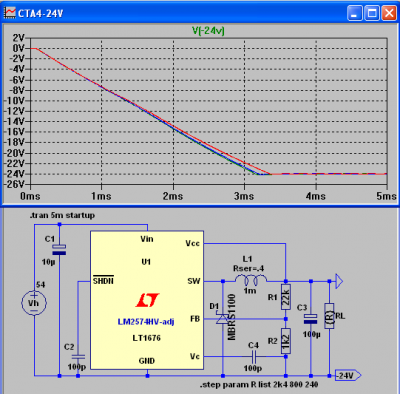This screenshot has height=394, width=400.
Task: Click the CTA4-24V title bar text
Action: pos(40,13)
